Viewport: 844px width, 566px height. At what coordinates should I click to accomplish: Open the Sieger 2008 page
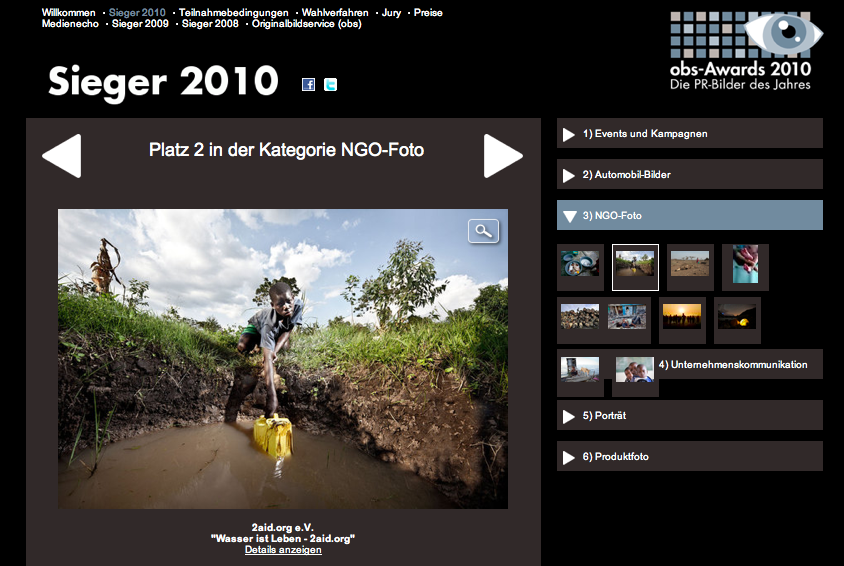pos(210,24)
